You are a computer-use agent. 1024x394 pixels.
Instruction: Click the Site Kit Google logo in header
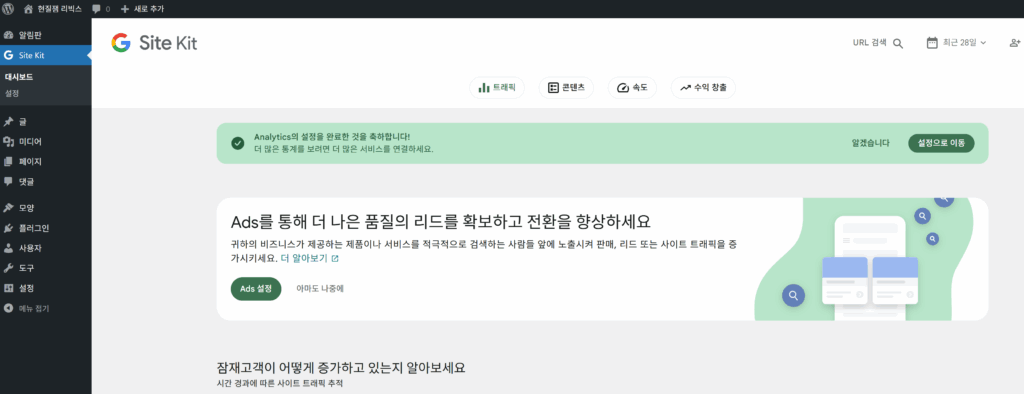click(x=121, y=42)
